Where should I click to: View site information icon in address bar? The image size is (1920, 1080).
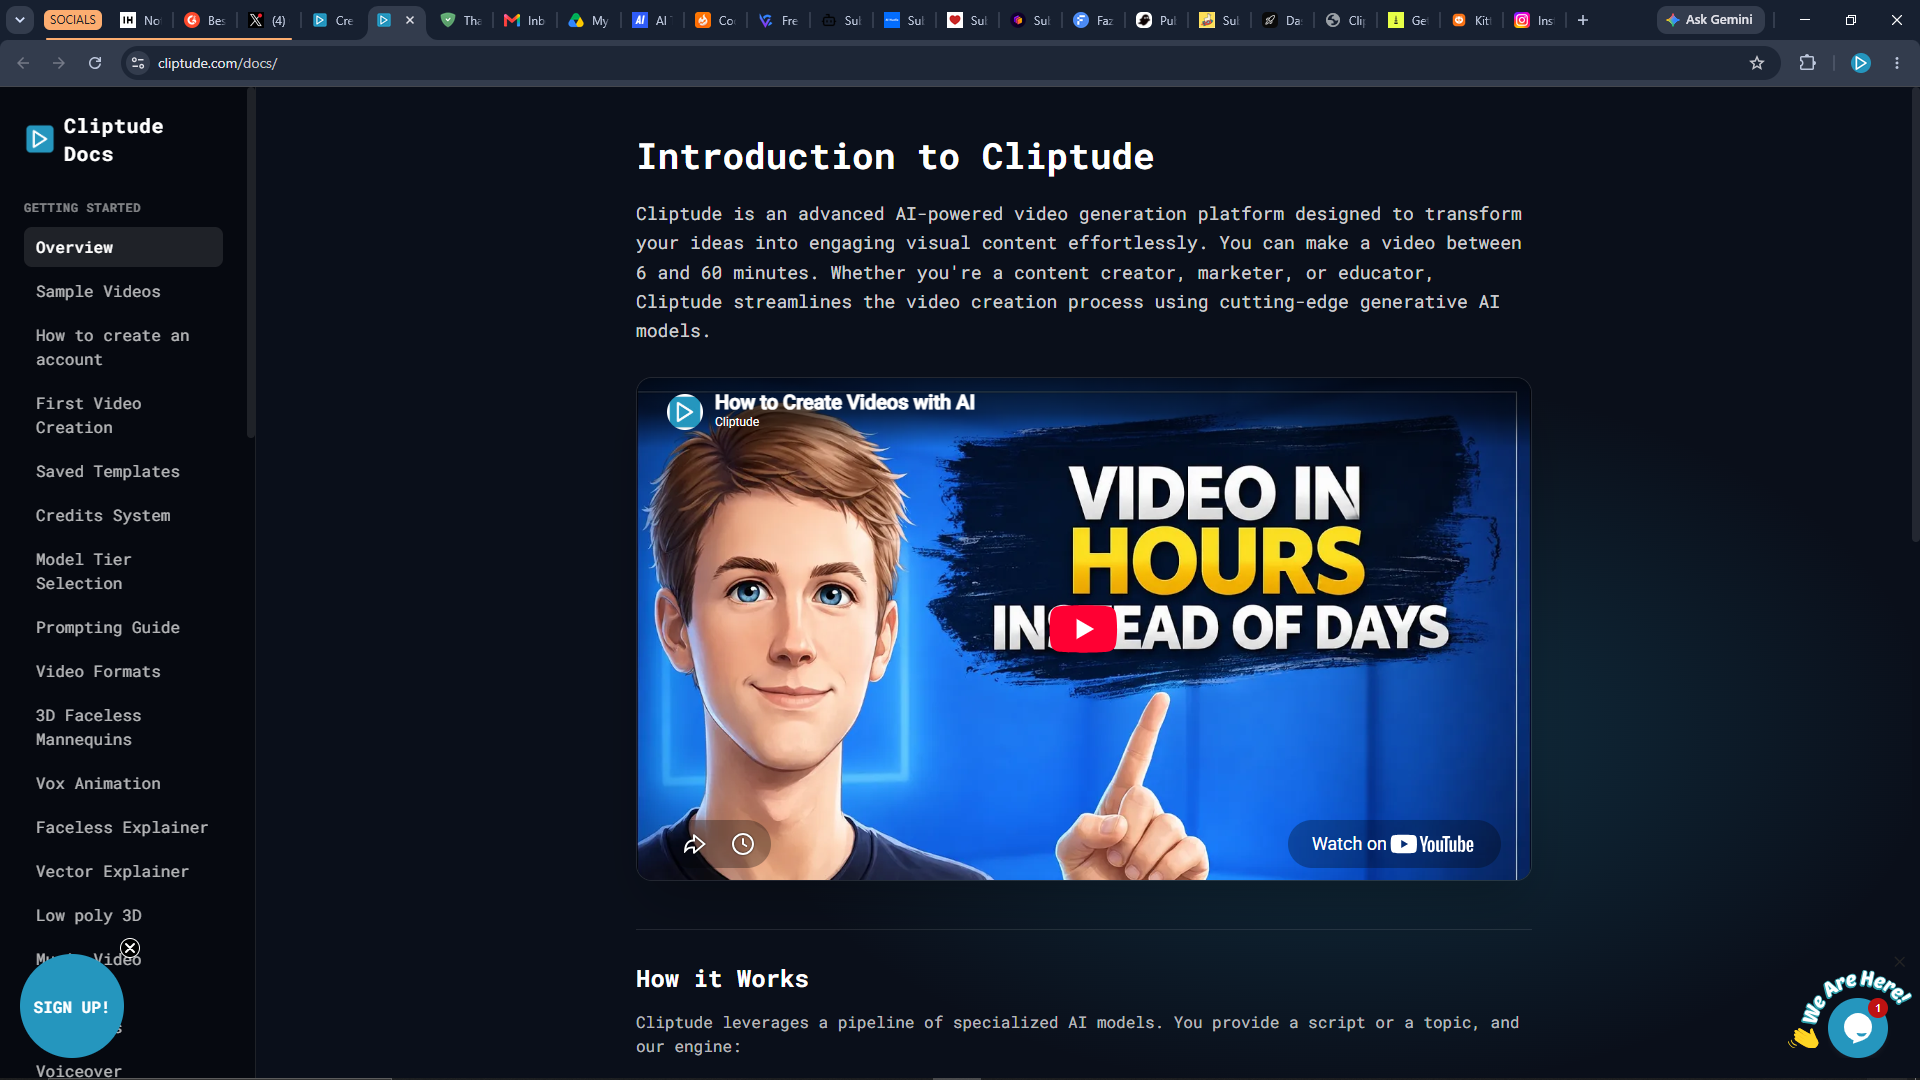(x=138, y=63)
